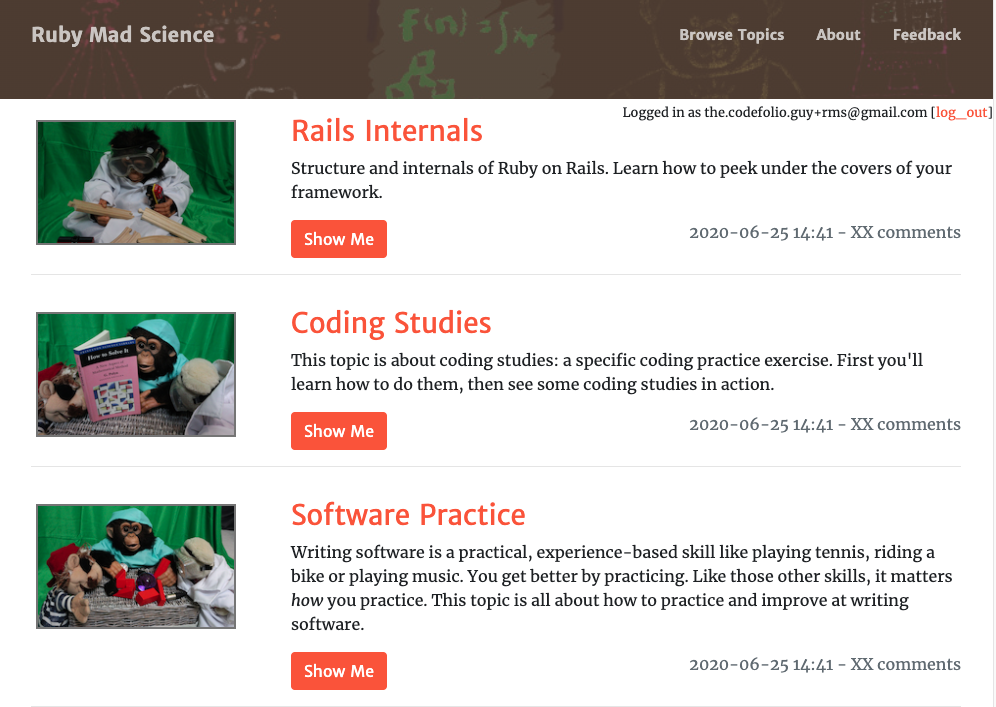Click the Software Practice comments count text
Image resolution: width=996 pixels, height=707 pixels.
click(x=905, y=664)
